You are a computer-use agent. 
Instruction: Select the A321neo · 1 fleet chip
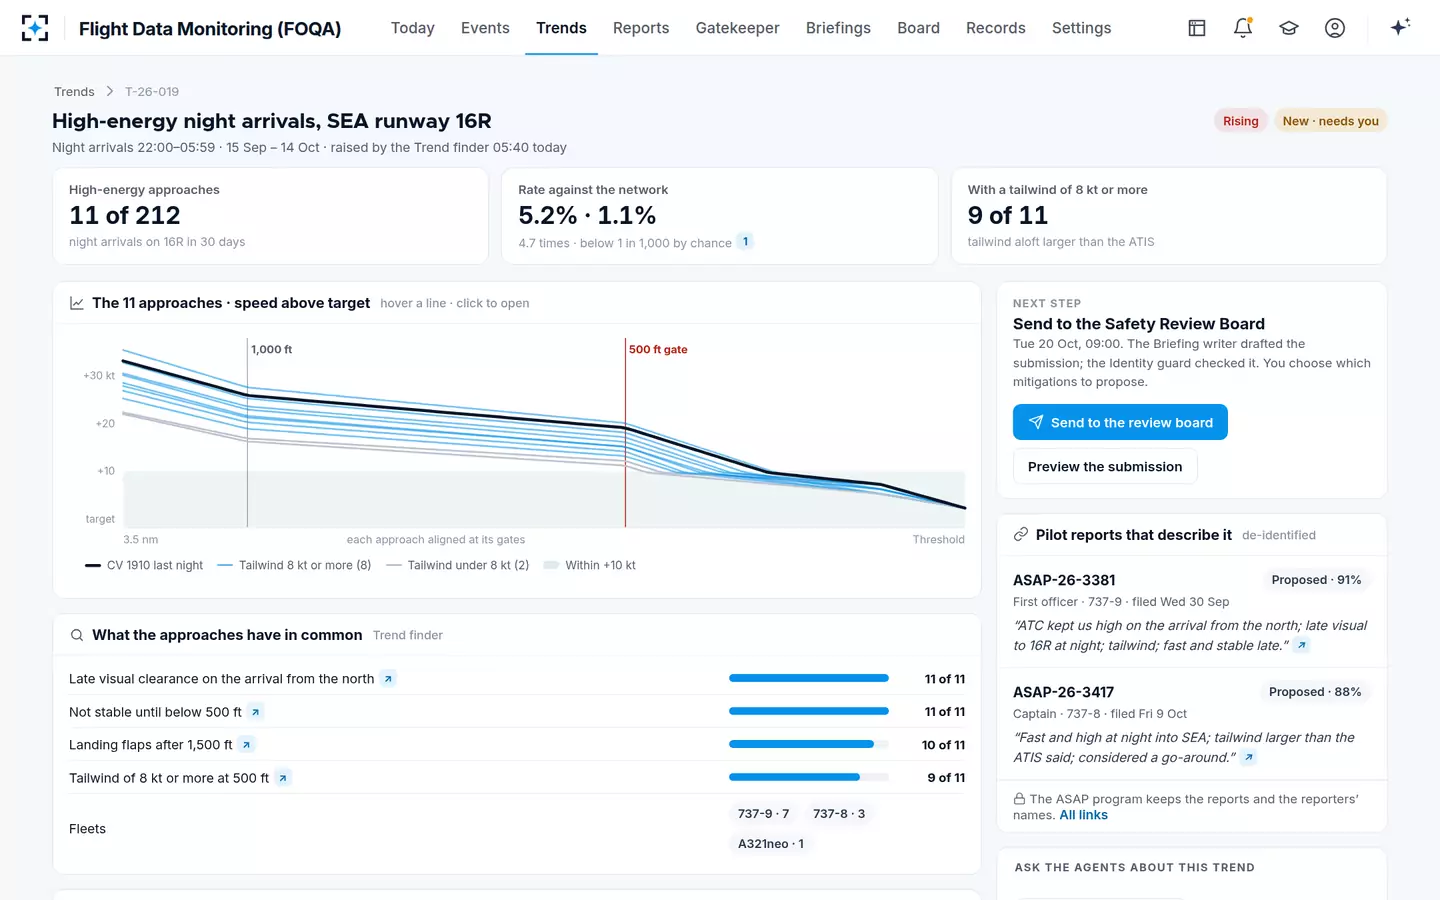771,844
